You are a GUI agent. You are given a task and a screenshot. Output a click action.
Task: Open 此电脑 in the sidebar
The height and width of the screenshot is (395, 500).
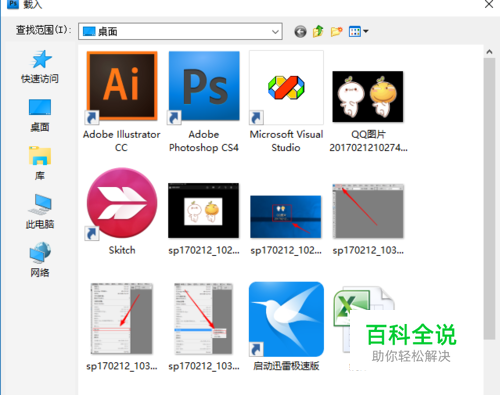point(40,212)
